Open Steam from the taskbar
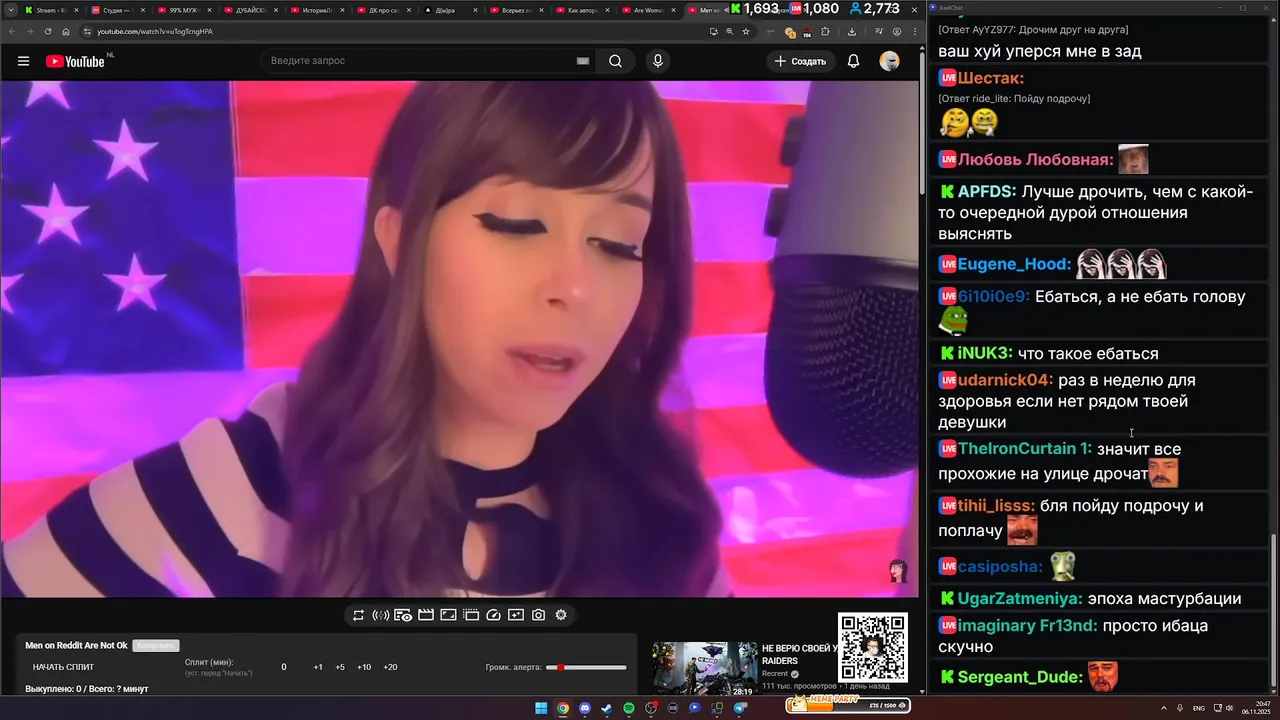 (607, 708)
